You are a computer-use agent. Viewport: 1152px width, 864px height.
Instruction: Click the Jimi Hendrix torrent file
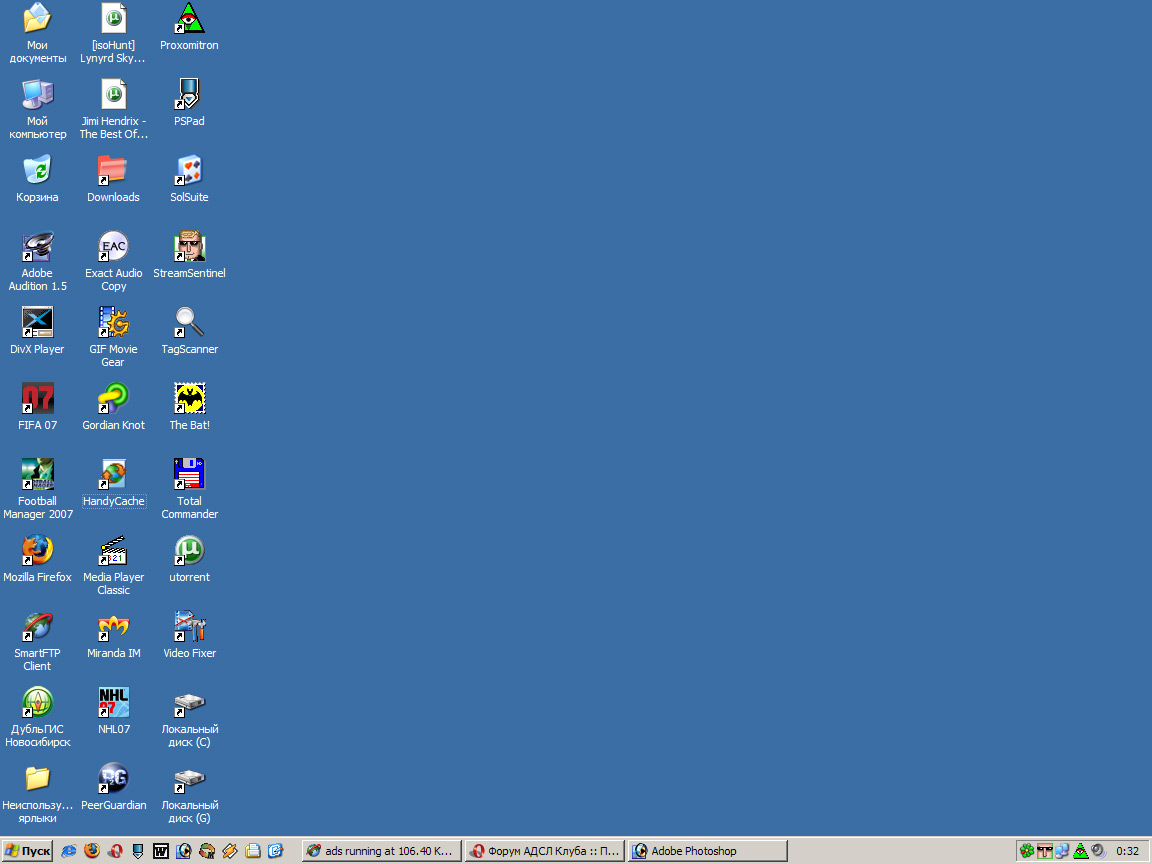tap(113, 95)
